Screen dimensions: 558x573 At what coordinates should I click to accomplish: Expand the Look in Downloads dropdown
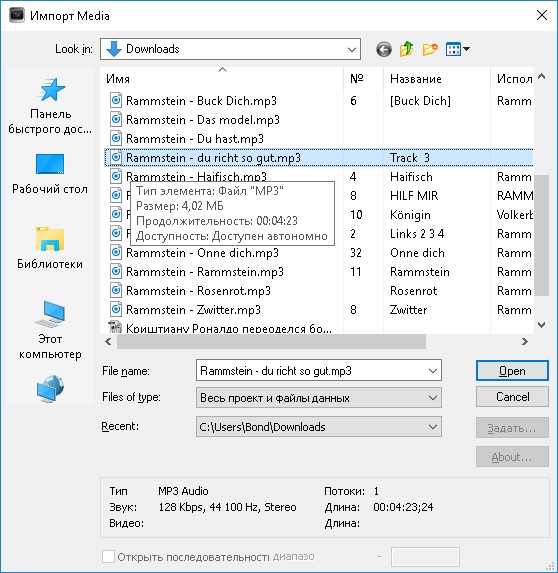(x=352, y=49)
